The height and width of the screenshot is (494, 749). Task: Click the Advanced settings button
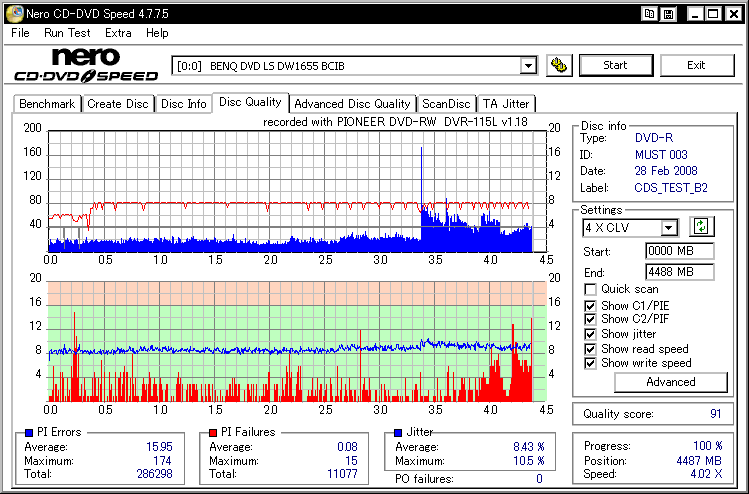671,382
